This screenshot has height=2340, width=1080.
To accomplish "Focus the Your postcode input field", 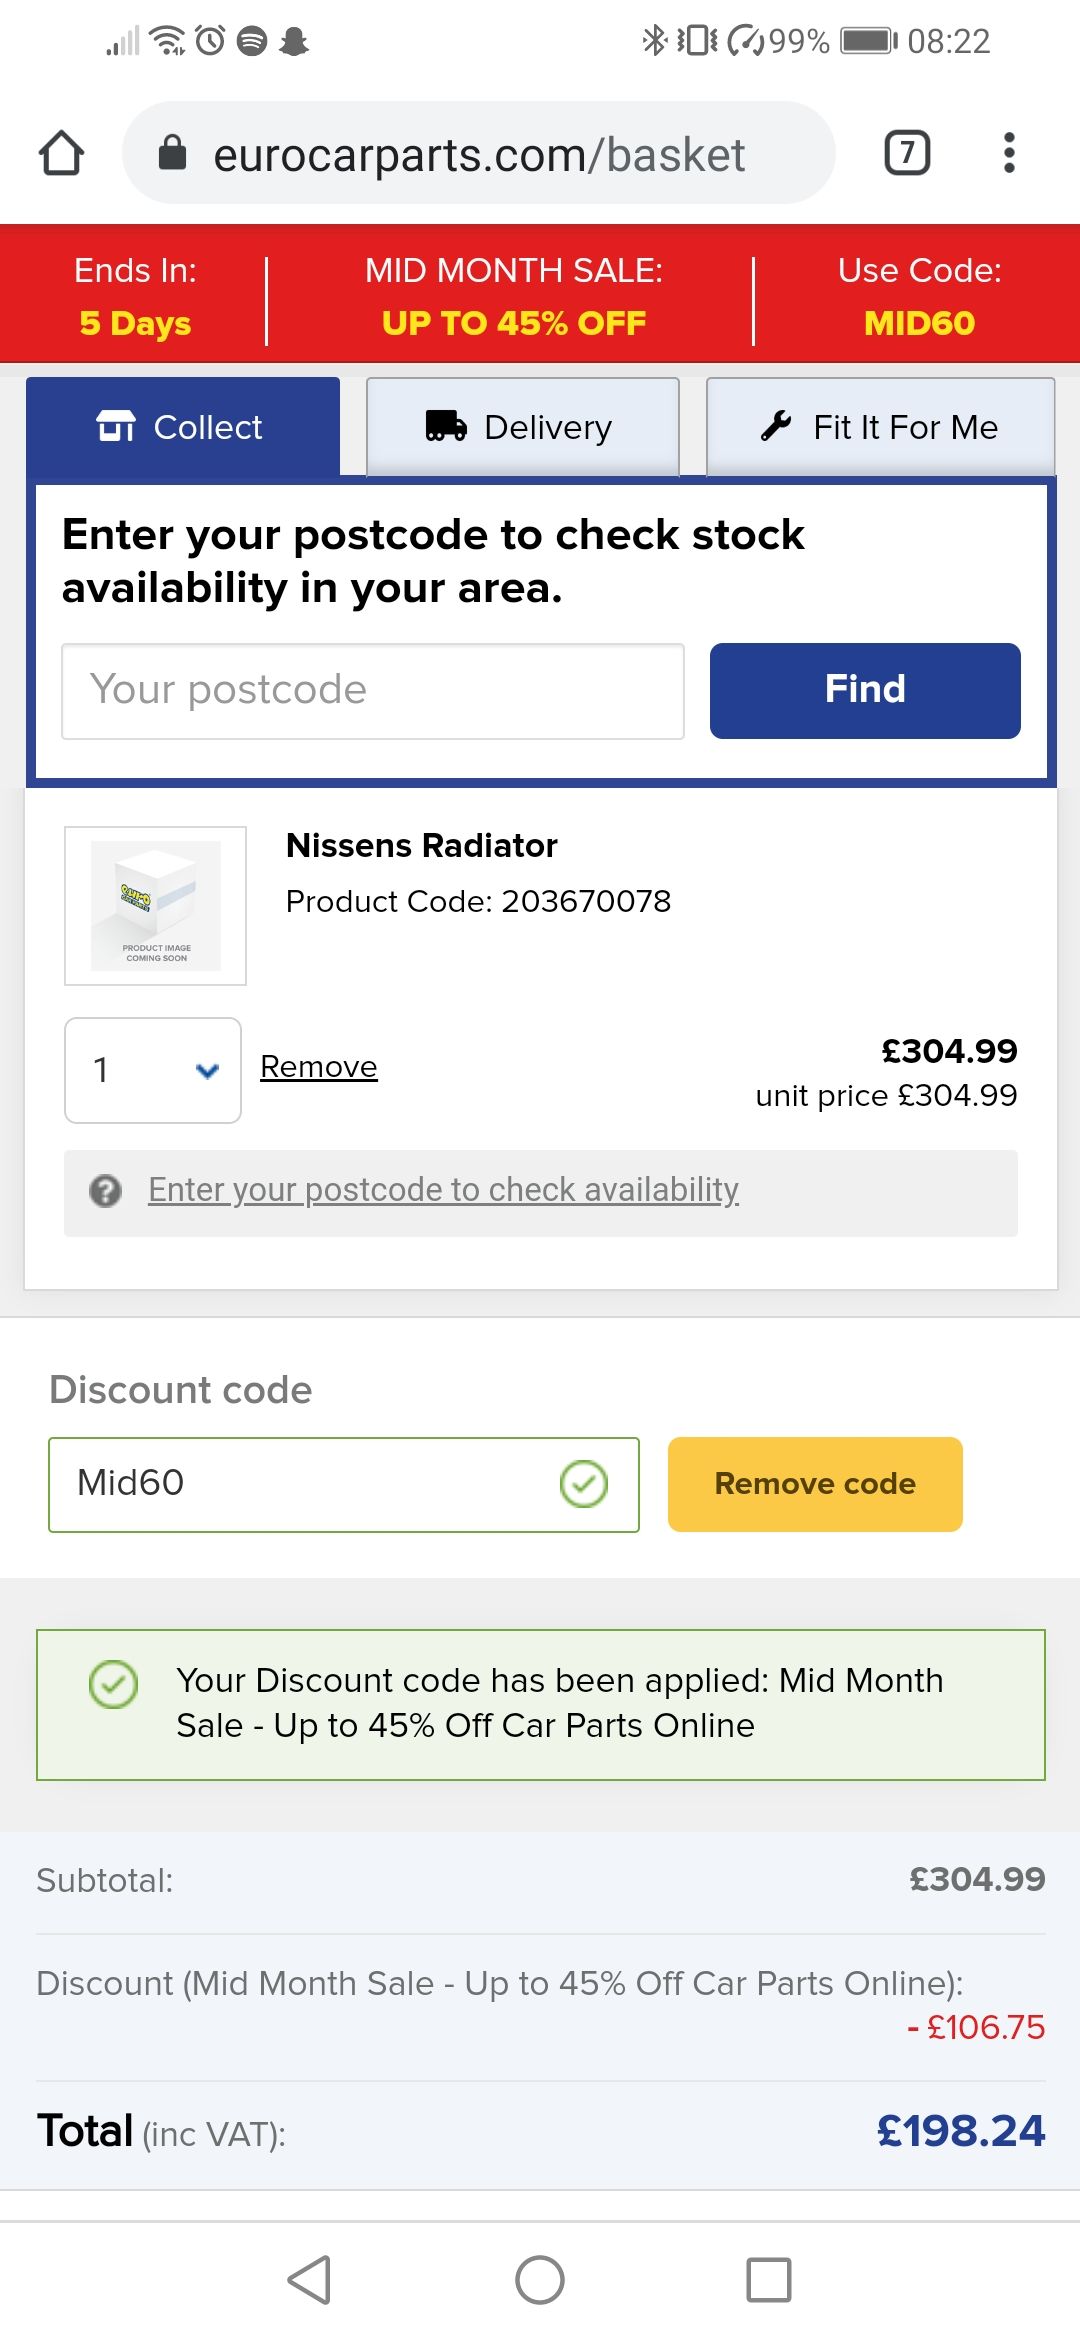I will [x=373, y=691].
